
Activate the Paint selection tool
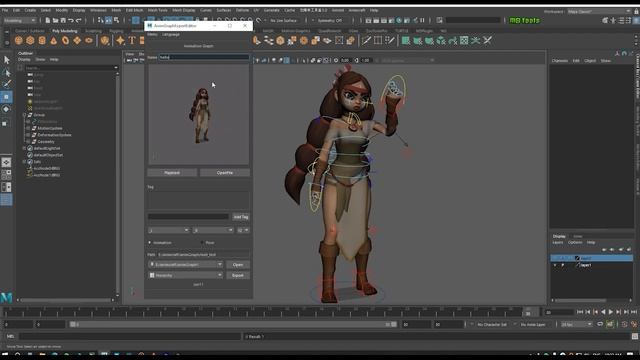coord(7,84)
